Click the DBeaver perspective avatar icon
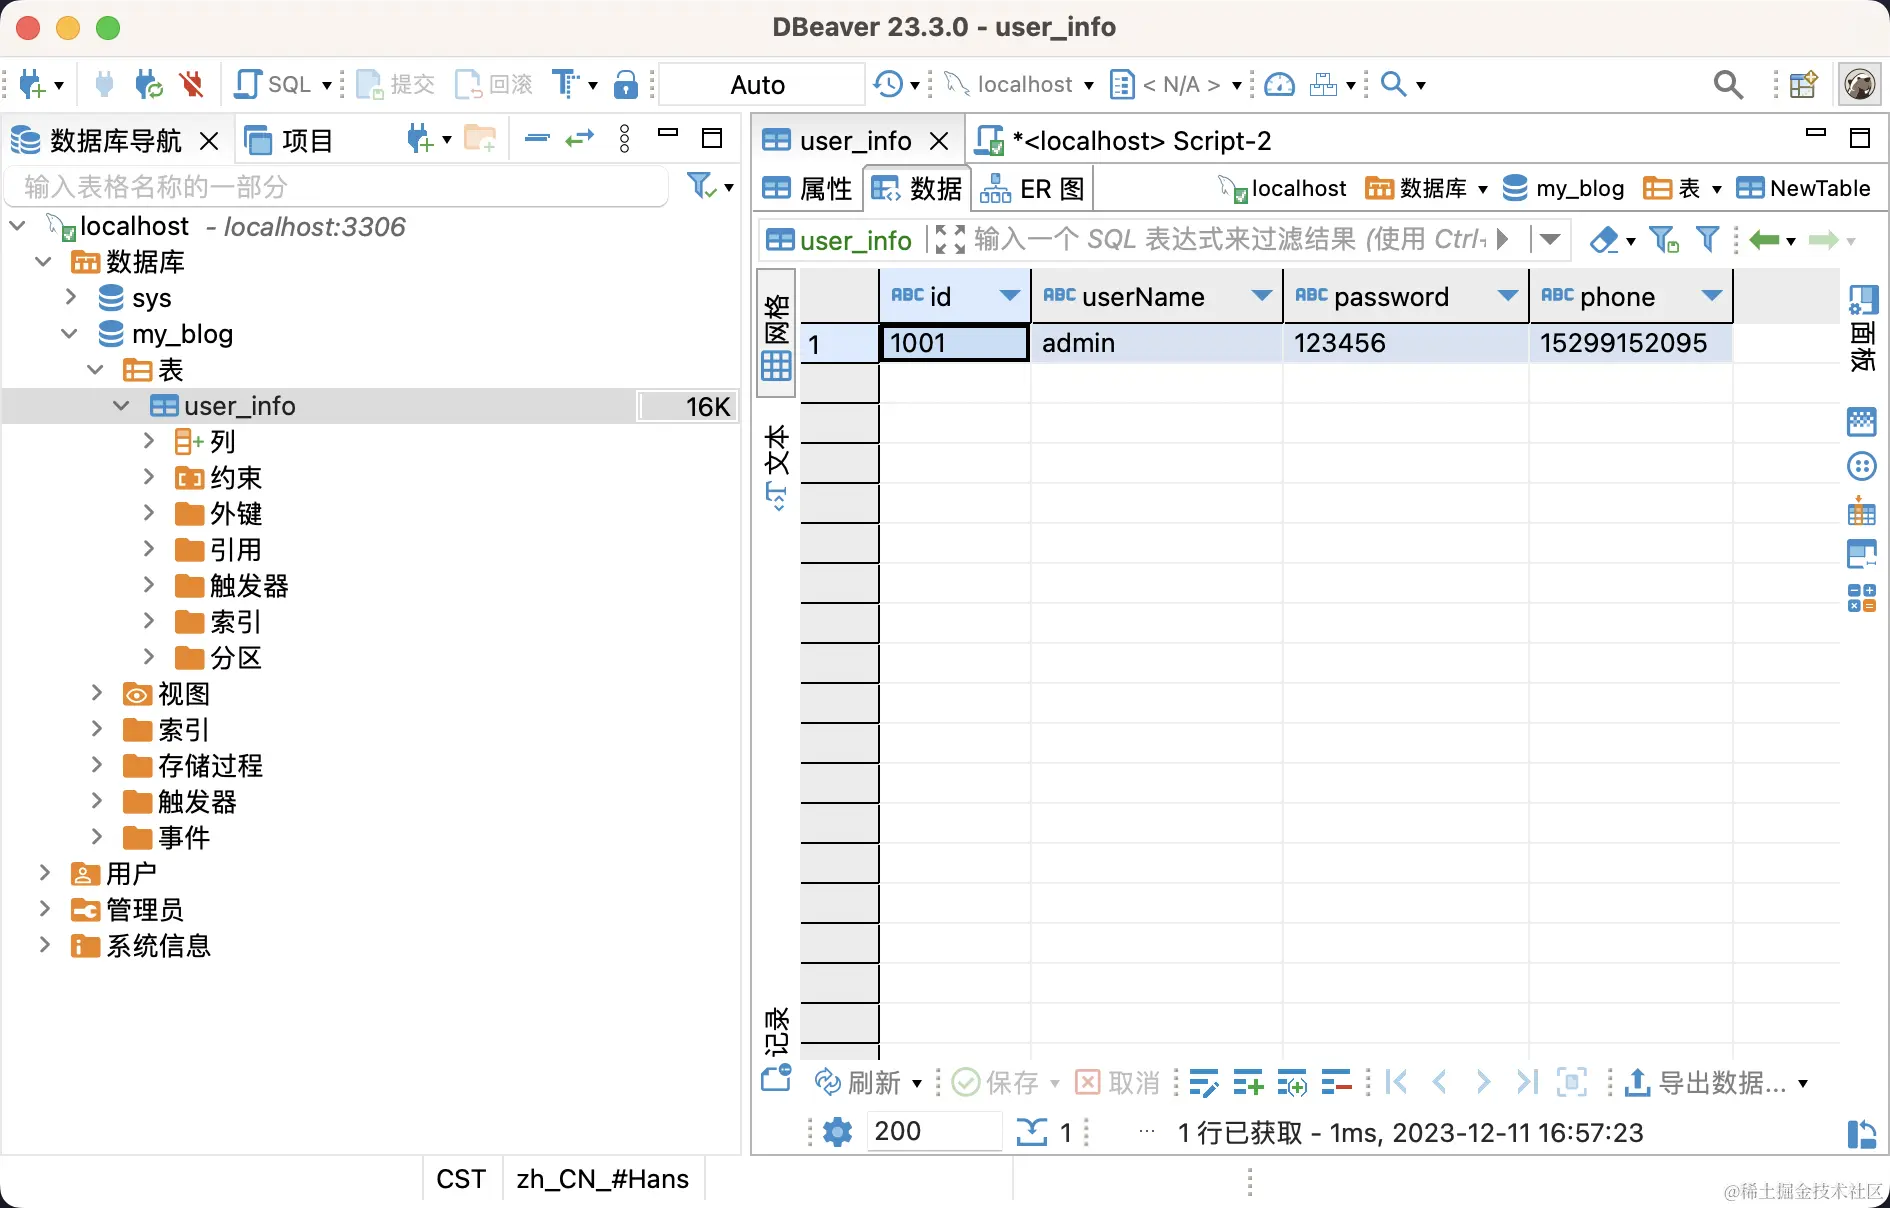Image resolution: width=1890 pixels, height=1208 pixels. click(1860, 85)
